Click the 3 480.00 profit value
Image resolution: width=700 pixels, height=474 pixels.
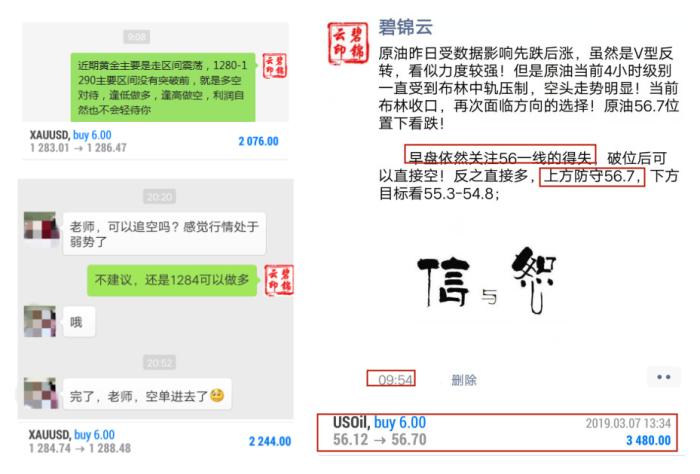coord(648,441)
